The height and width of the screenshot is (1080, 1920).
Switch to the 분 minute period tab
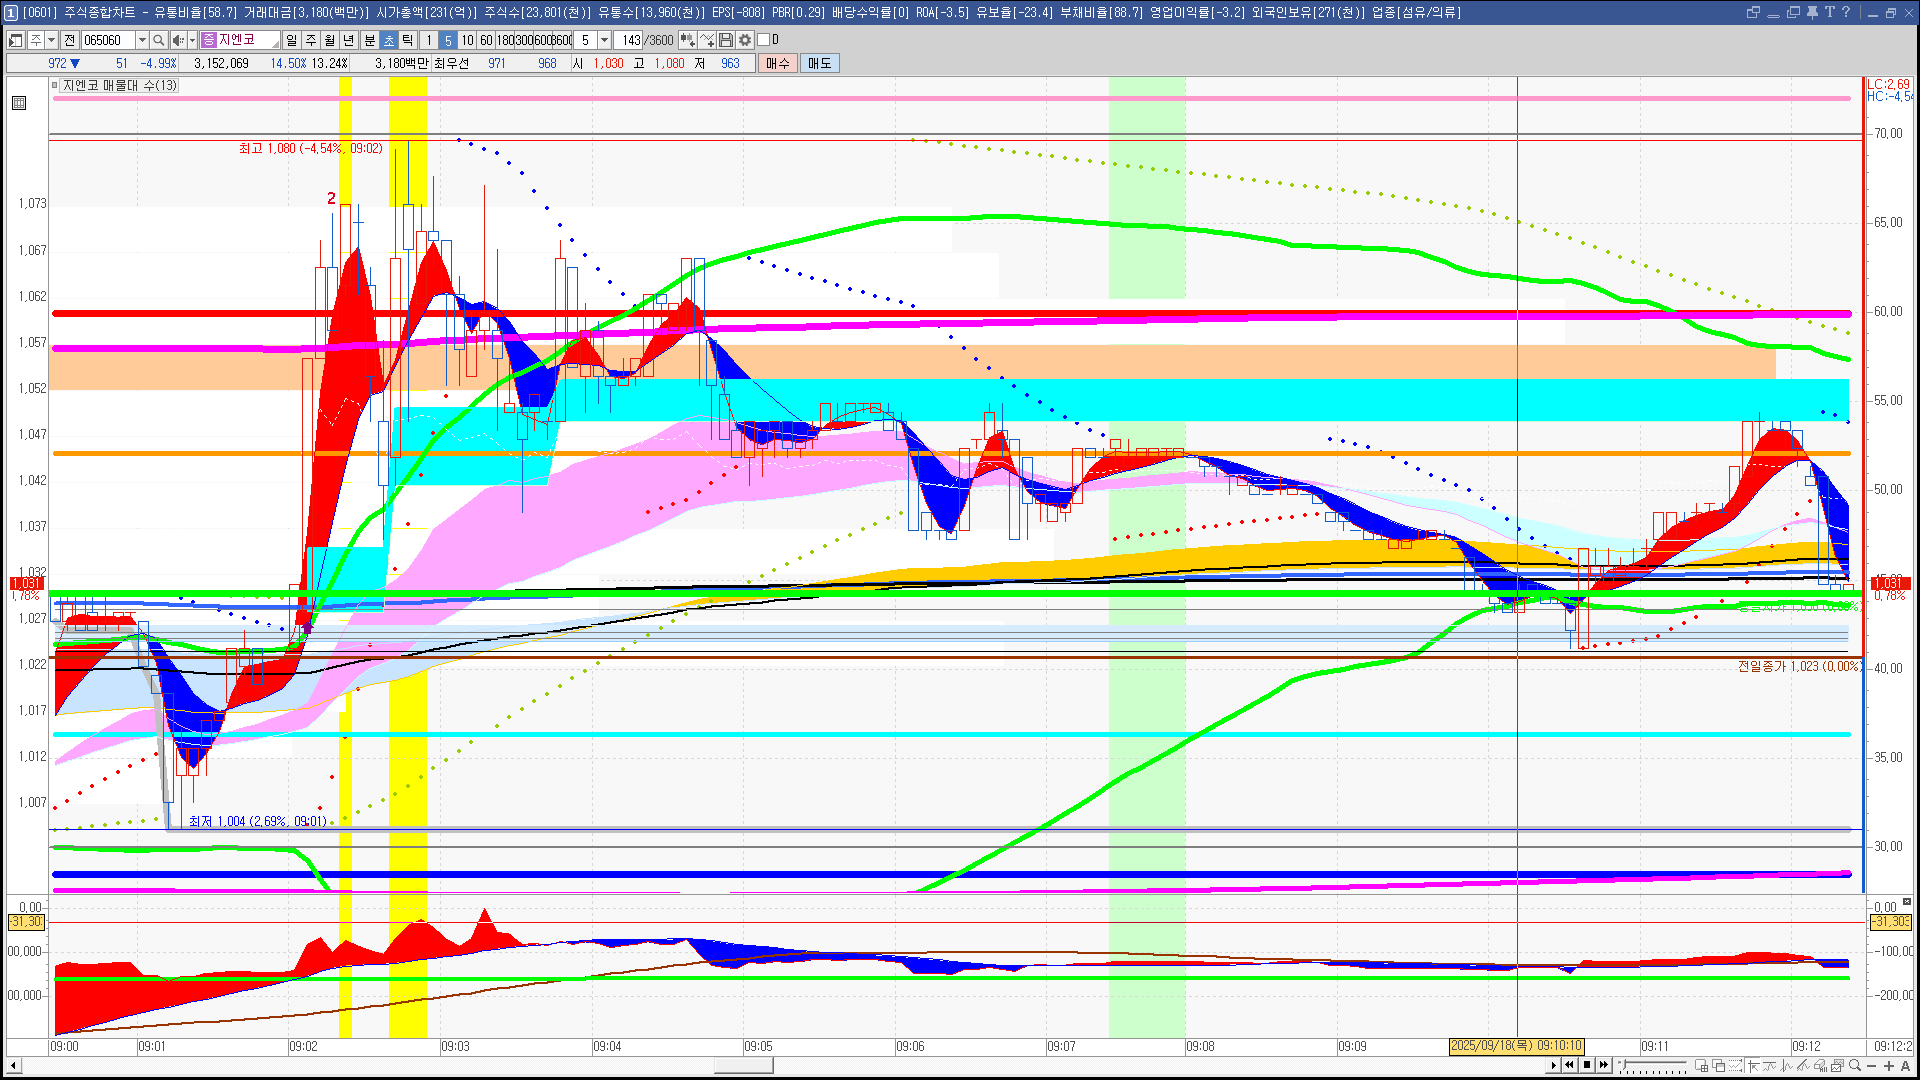tap(369, 40)
